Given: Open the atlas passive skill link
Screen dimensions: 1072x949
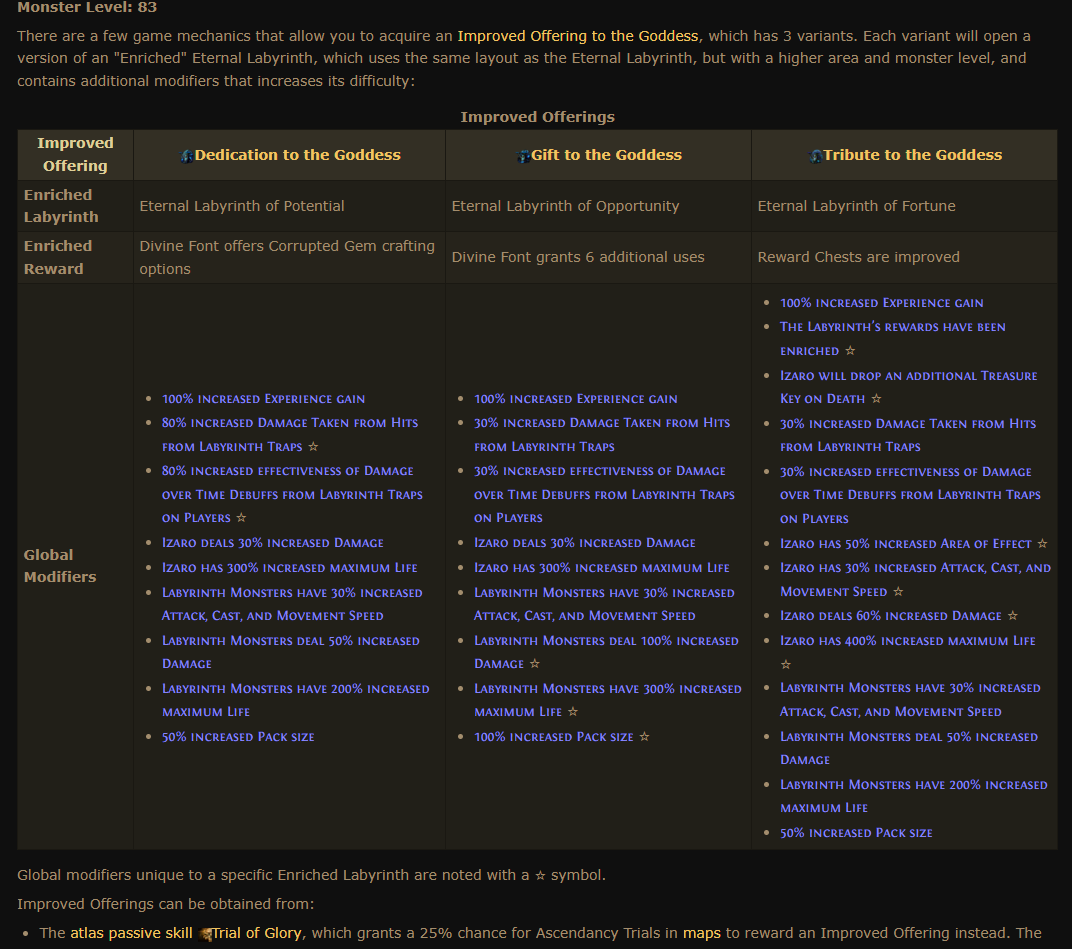Looking at the screenshot, I should click(x=131, y=933).
